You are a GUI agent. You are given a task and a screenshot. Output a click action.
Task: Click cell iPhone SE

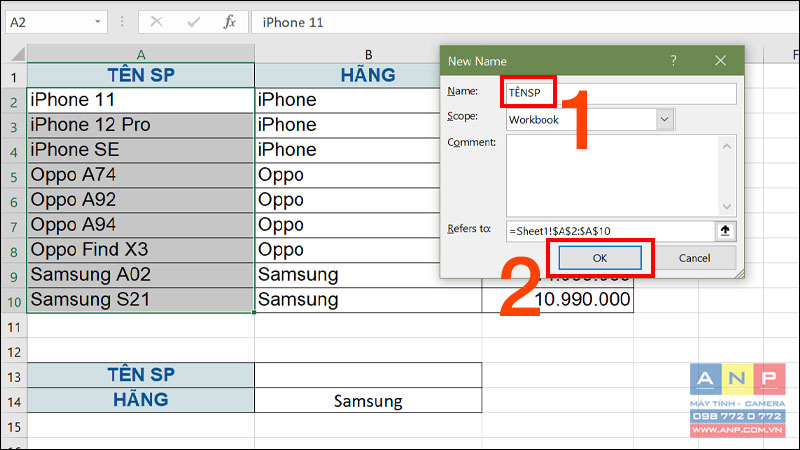click(141, 150)
